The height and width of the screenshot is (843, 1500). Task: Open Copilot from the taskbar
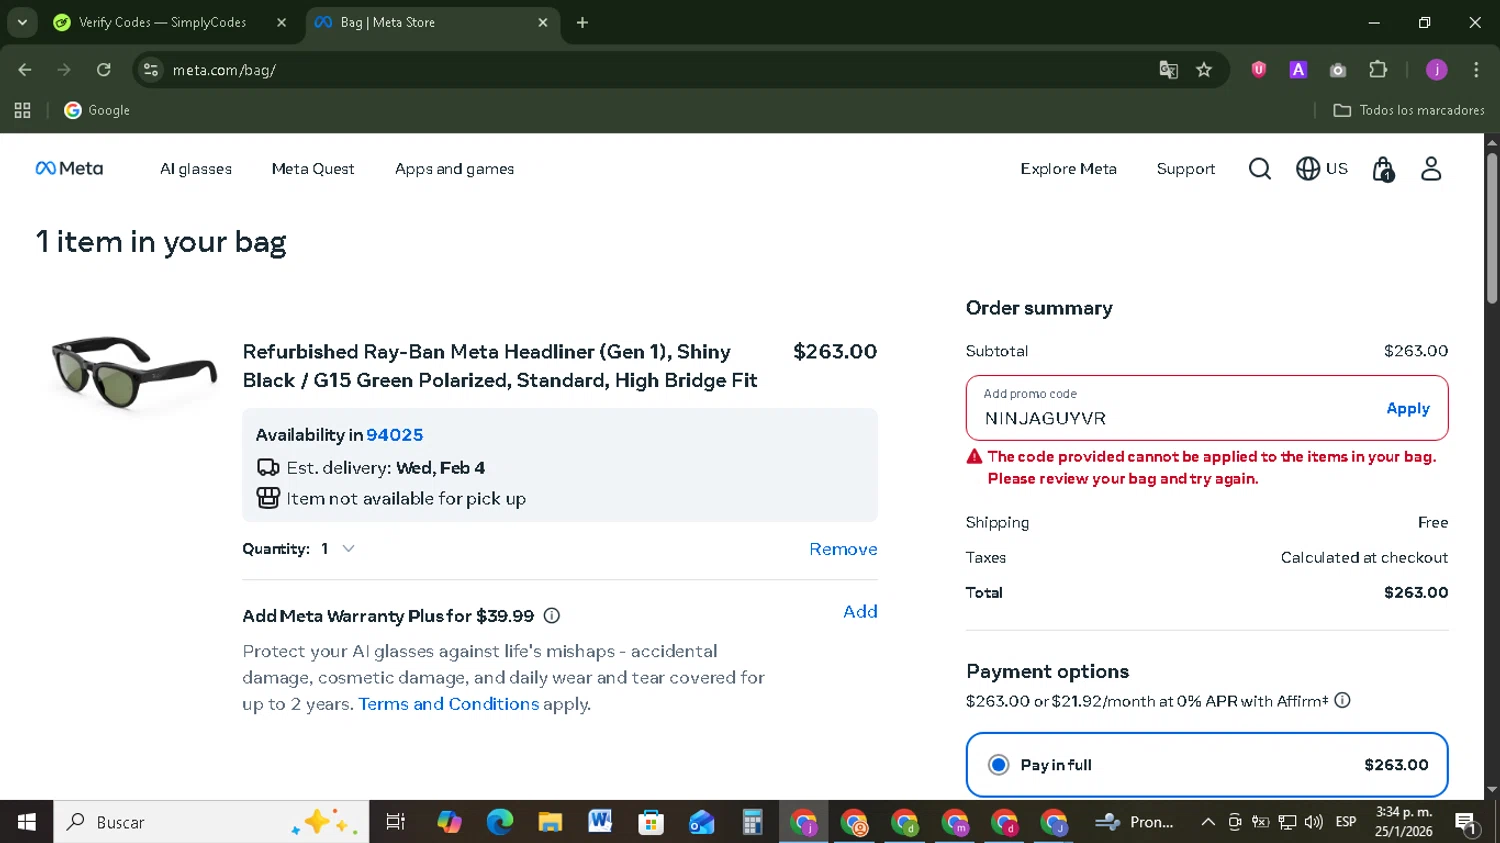(x=449, y=822)
